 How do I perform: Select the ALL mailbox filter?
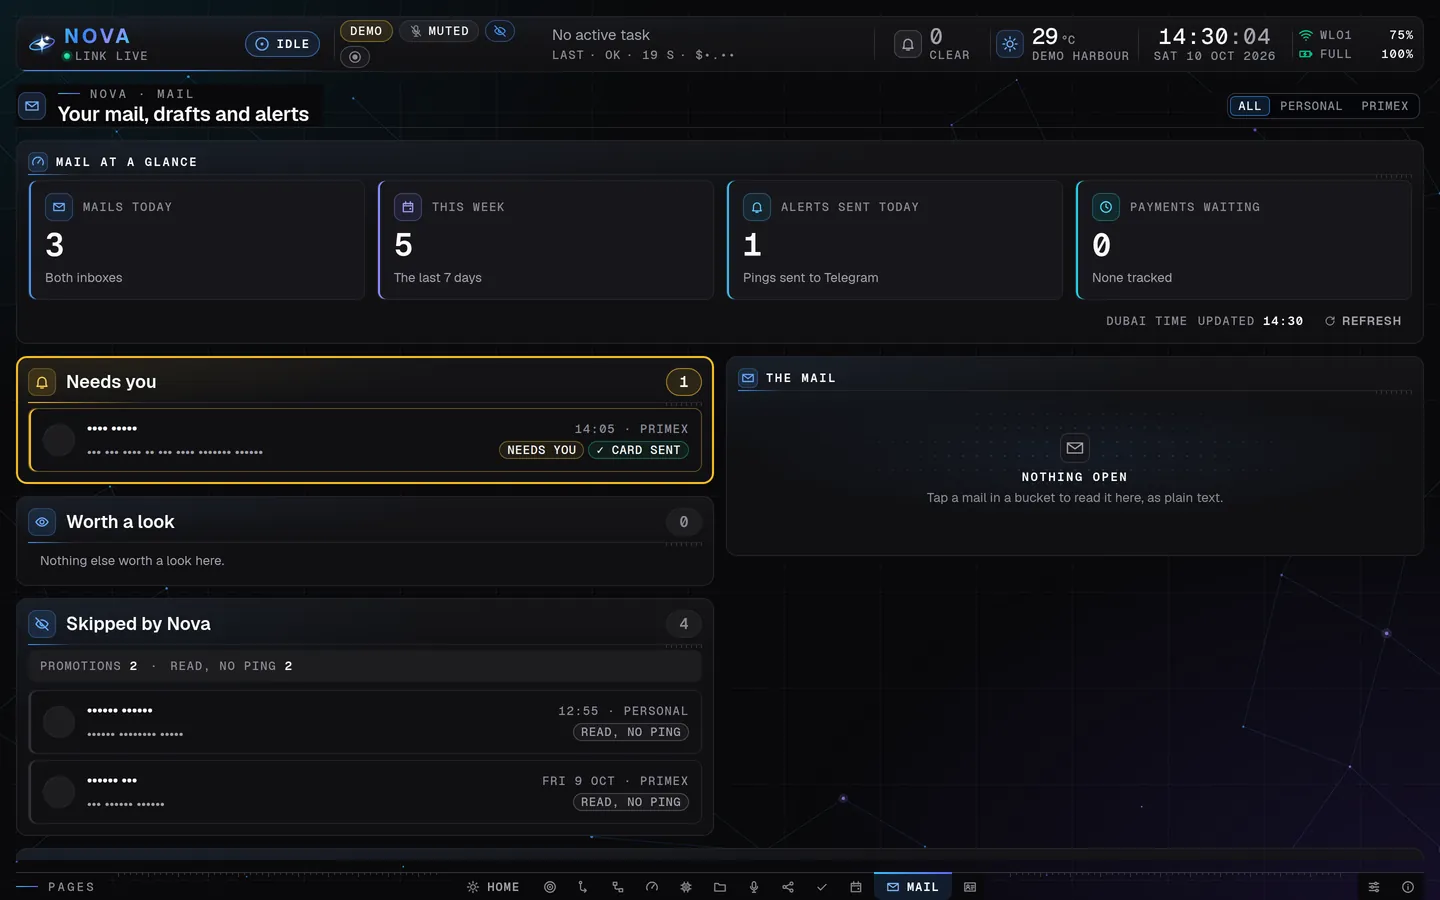click(x=1250, y=106)
